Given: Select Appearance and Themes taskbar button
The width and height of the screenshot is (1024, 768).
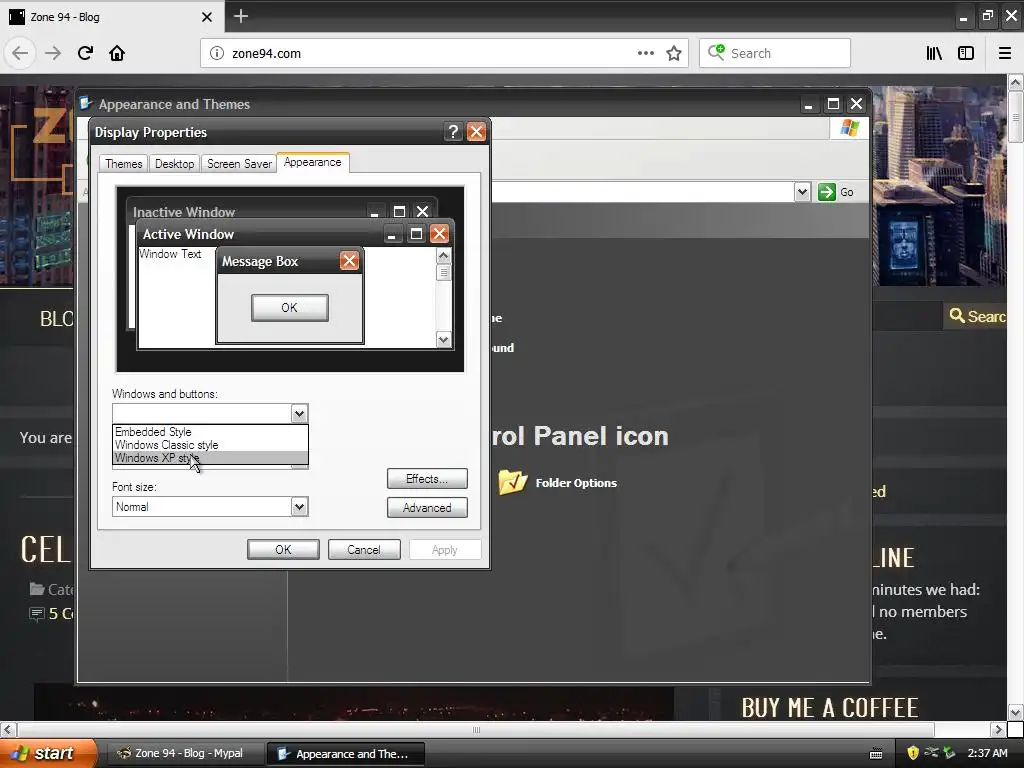Looking at the screenshot, I should point(346,754).
